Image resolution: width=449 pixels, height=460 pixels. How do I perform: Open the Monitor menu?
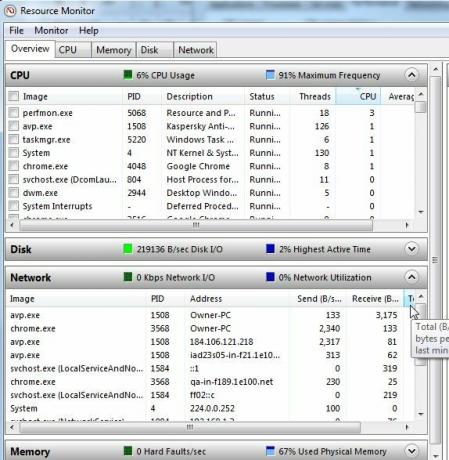(51, 31)
